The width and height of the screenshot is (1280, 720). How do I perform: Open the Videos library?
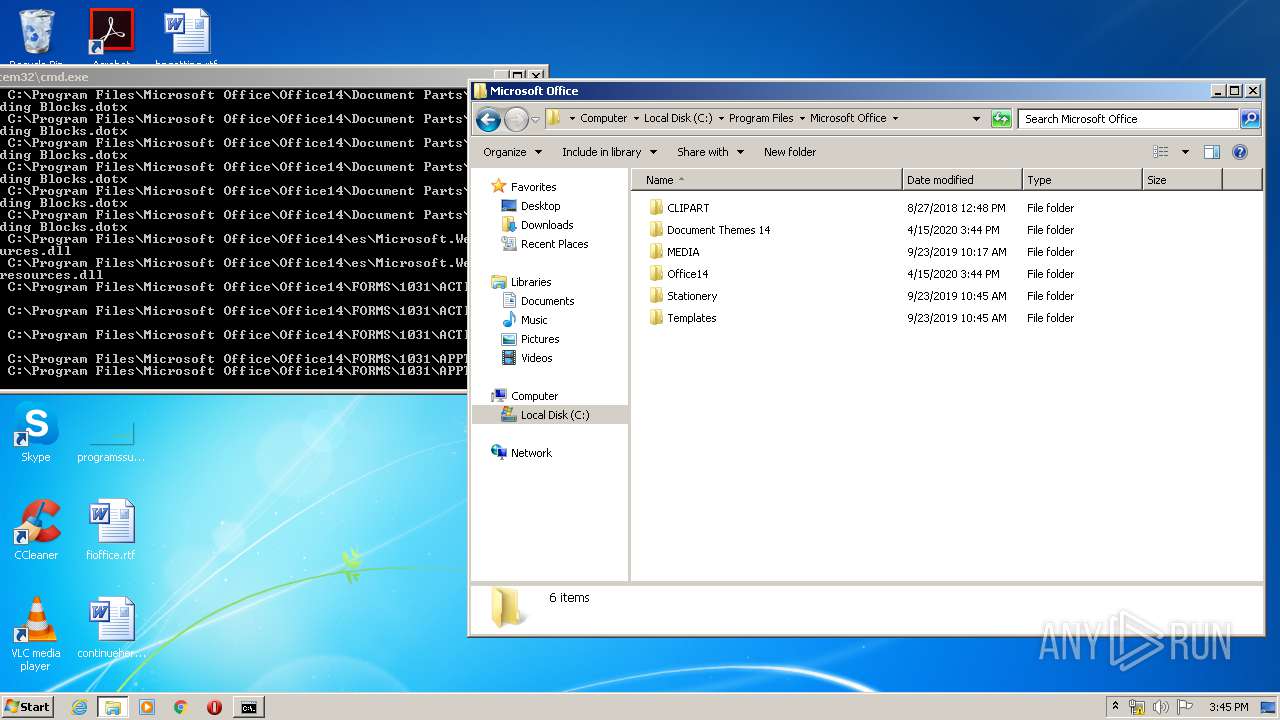click(536, 358)
